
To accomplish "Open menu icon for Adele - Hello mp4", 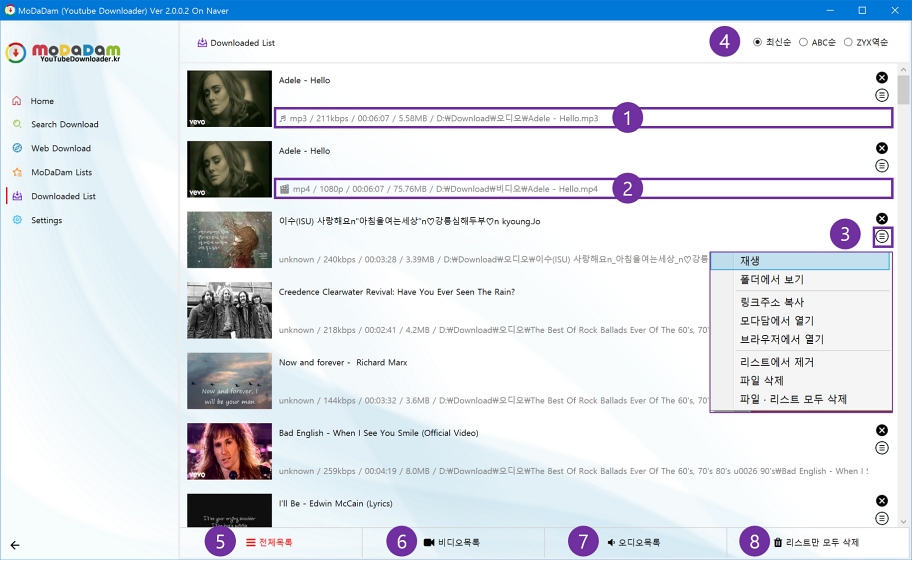I will [x=882, y=166].
